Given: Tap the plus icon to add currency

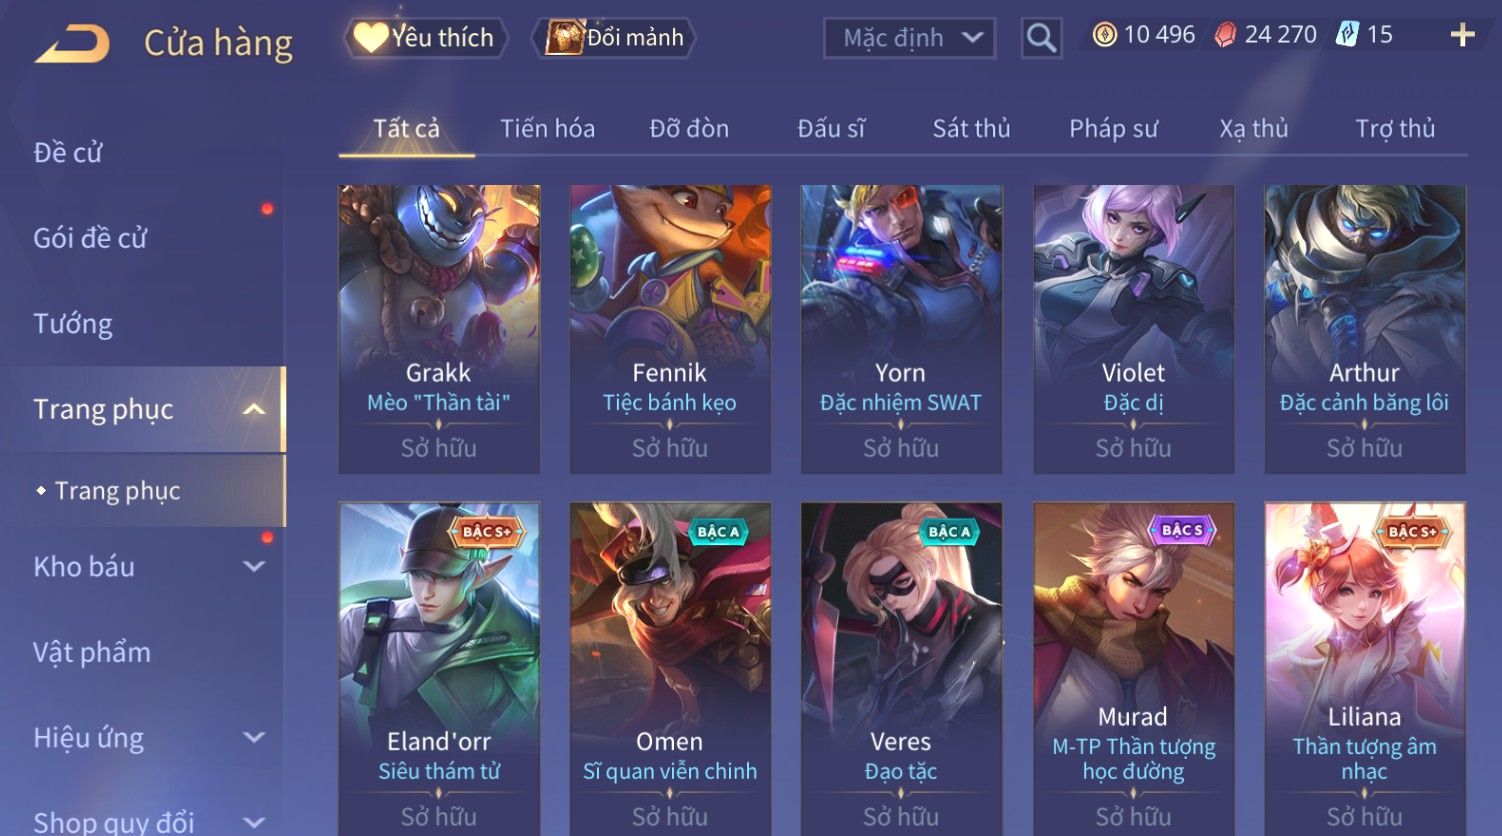Looking at the screenshot, I should (1462, 35).
